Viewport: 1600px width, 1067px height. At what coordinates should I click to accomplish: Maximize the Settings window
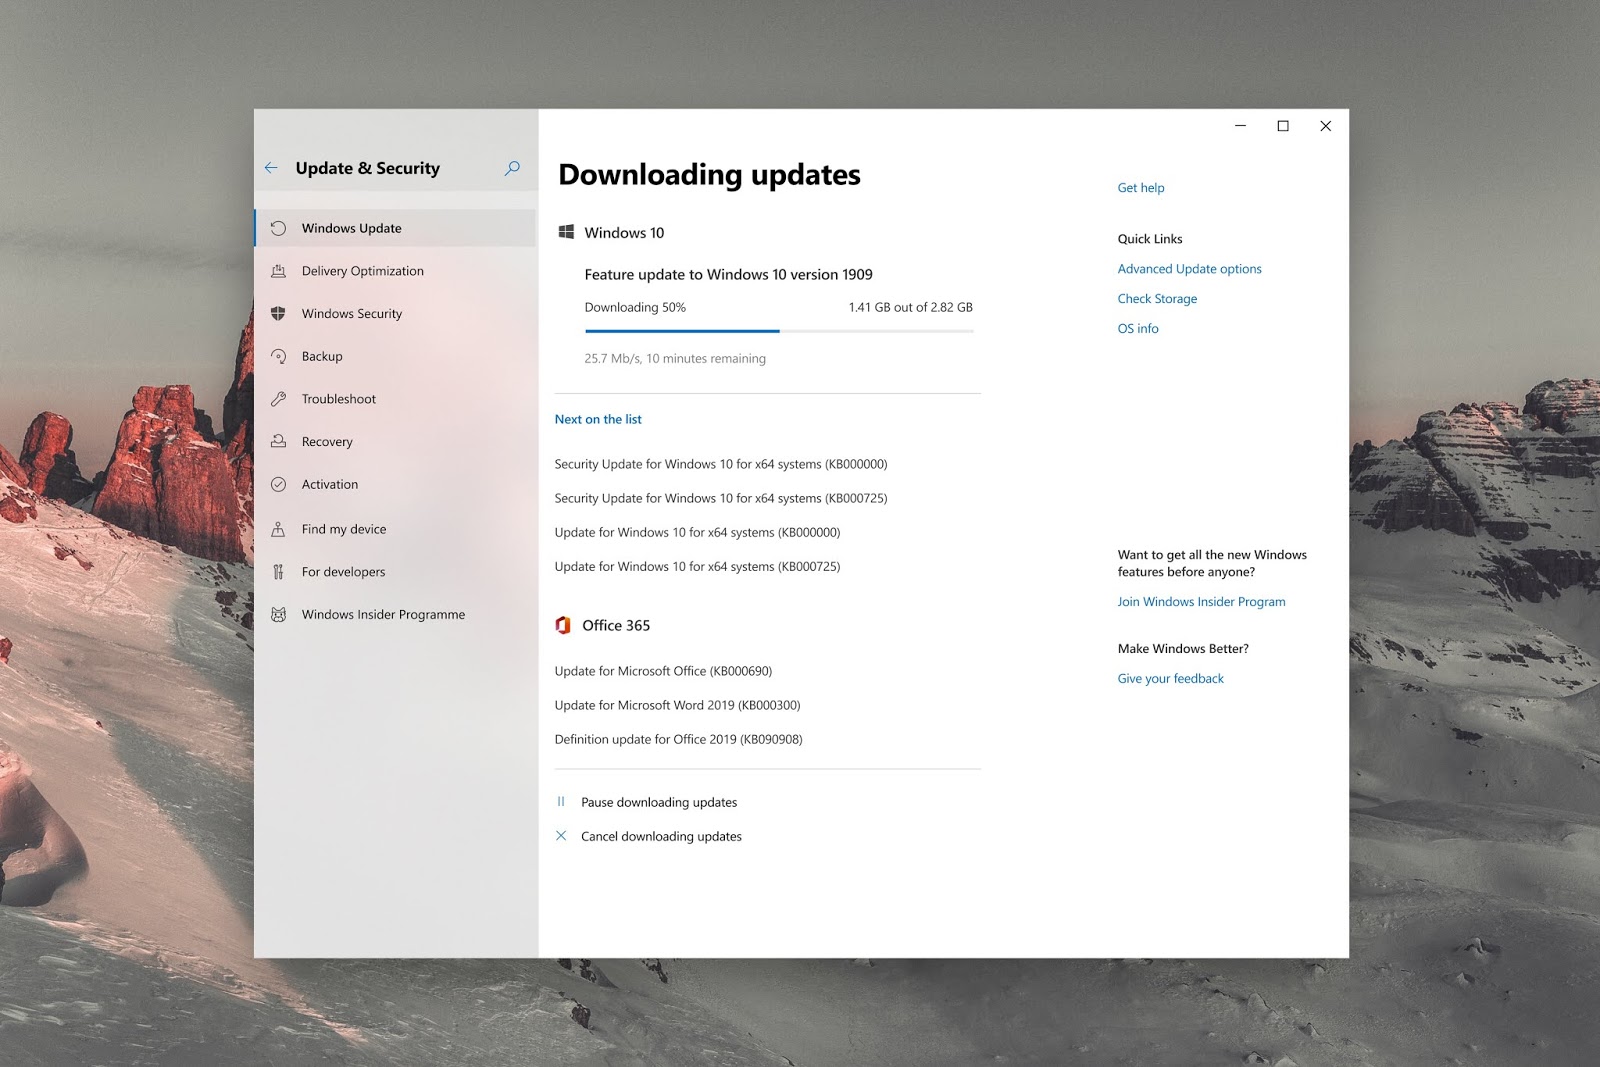coord(1283,126)
